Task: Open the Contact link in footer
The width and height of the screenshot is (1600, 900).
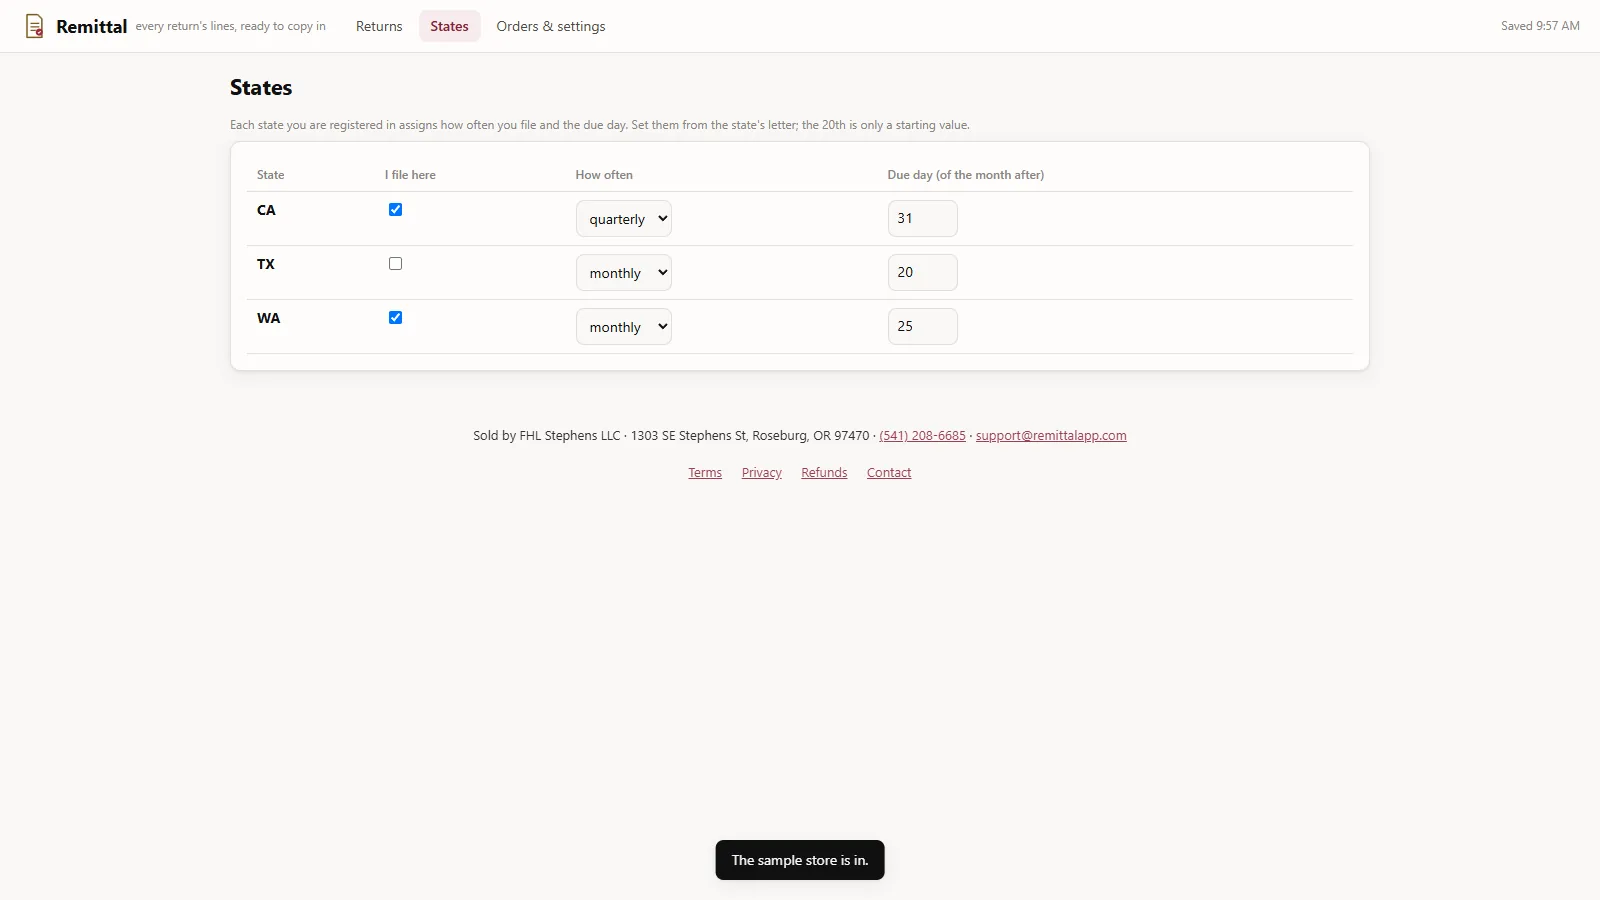Action: tap(889, 473)
